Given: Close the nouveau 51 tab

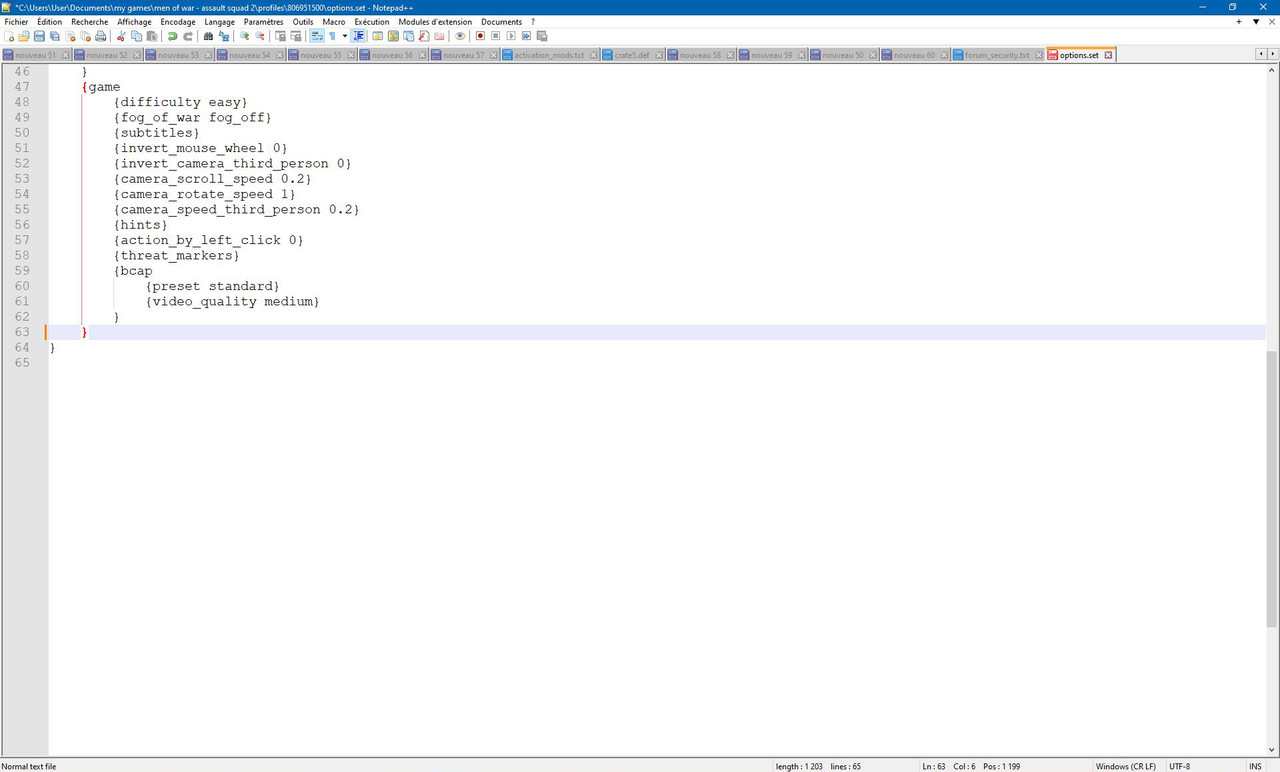Looking at the screenshot, I should [66, 55].
